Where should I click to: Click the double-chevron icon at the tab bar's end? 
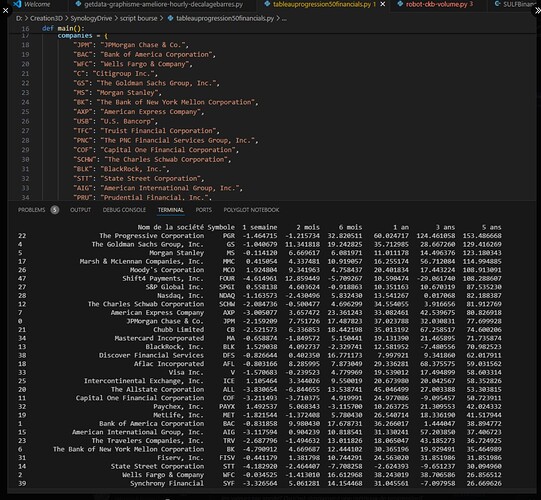[538, 11]
